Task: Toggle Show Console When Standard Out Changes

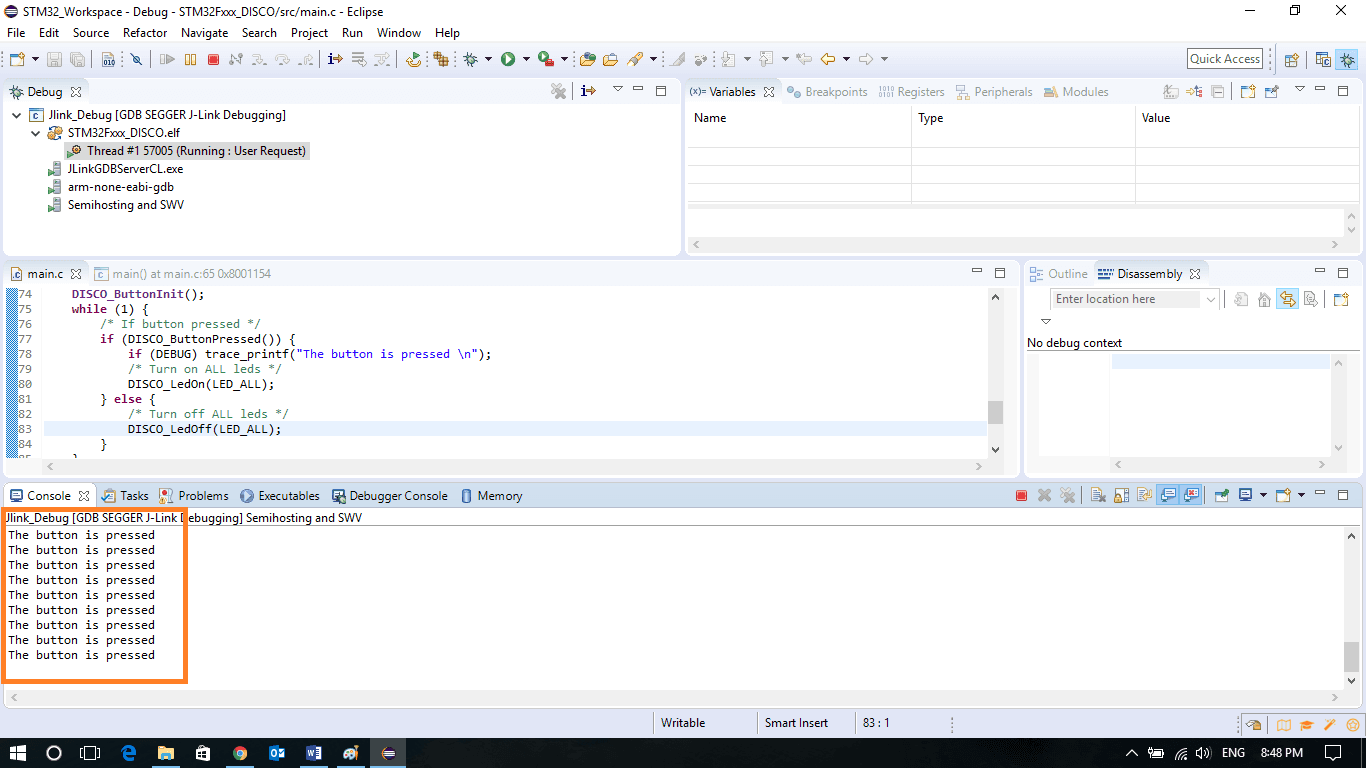Action: click(x=1167, y=495)
